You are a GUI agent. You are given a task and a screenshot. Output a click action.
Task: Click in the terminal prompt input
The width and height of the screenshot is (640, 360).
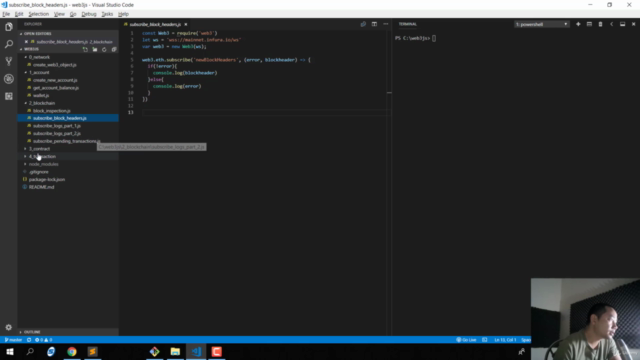tap(434, 38)
